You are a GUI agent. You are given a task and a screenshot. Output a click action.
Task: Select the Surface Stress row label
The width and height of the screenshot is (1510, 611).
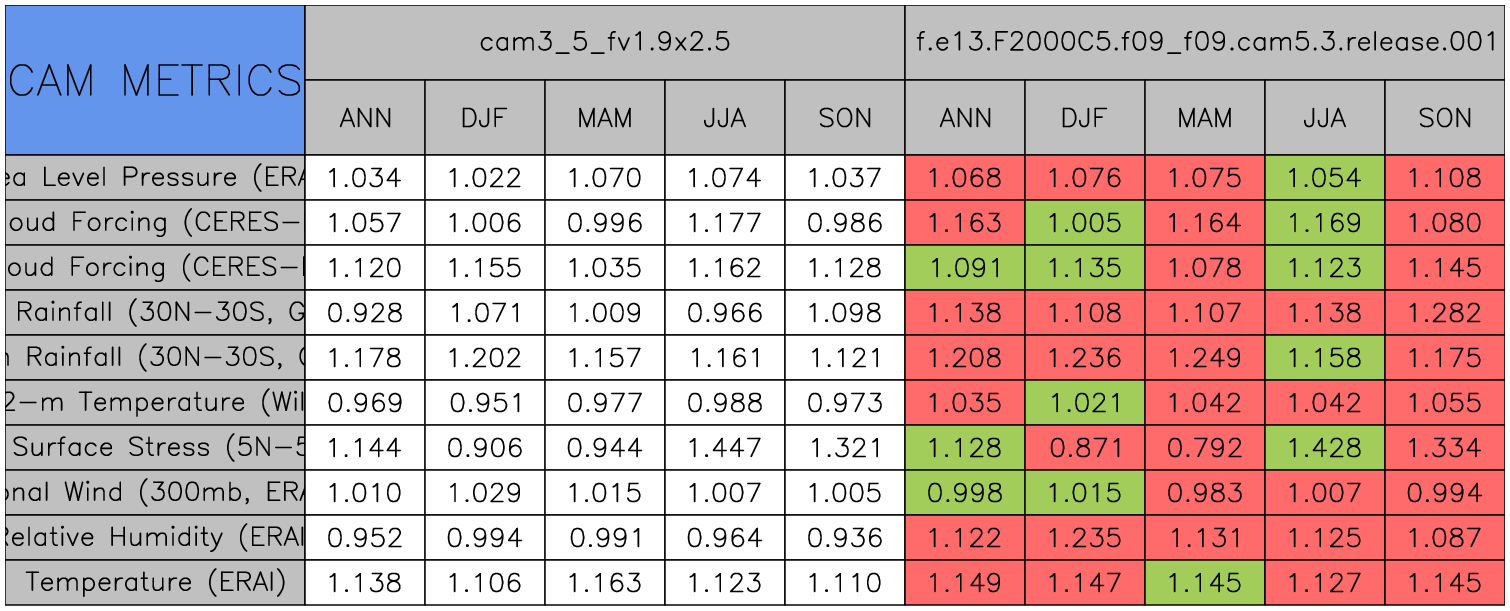point(154,447)
